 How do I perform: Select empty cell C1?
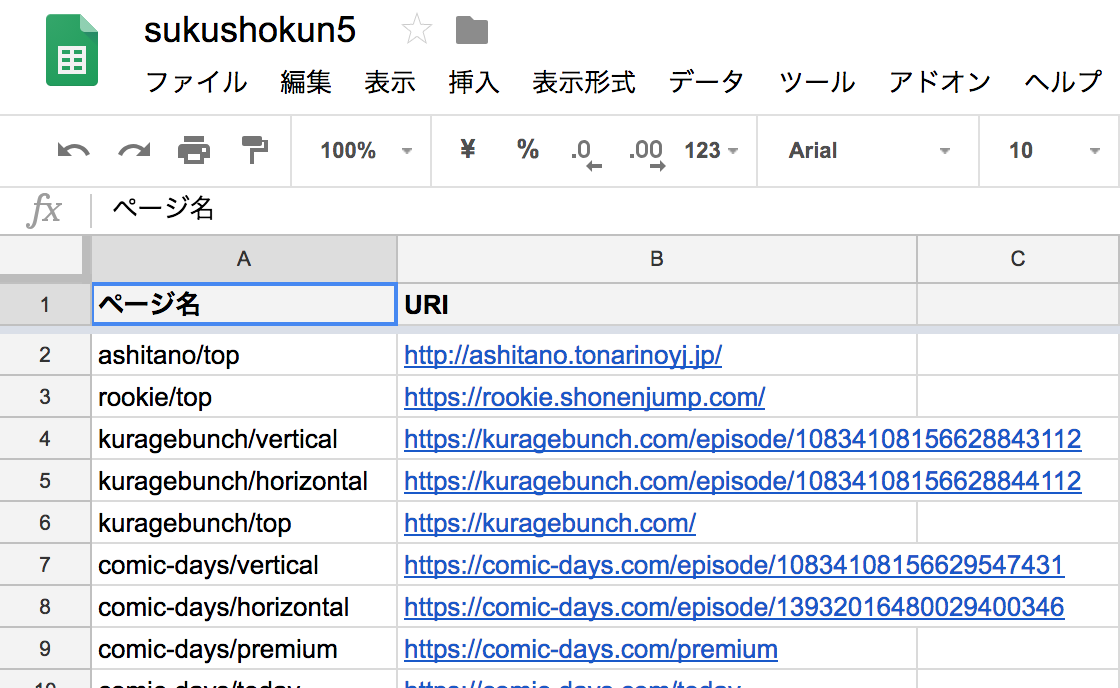pos(1018,304)
